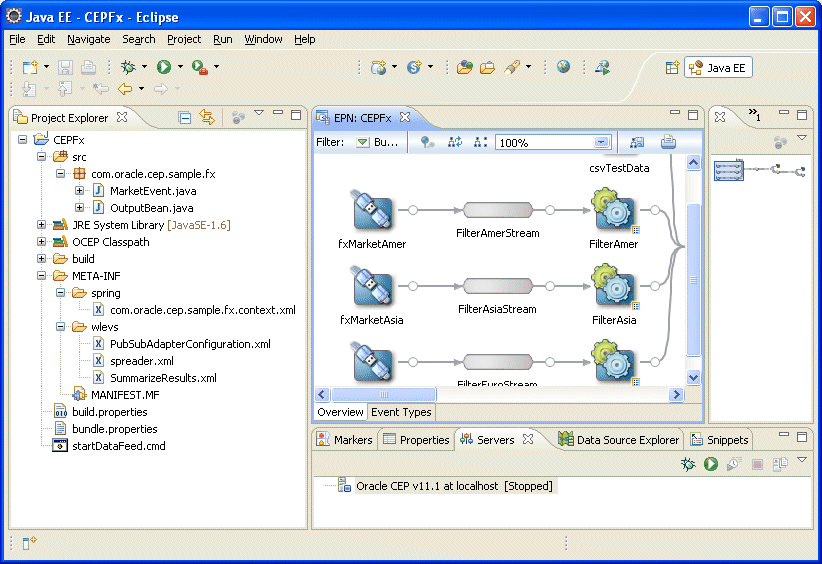Open Project Explorer view menu triangle
The width and height of the screenshot is (822, 564).
tap(259, 113)
